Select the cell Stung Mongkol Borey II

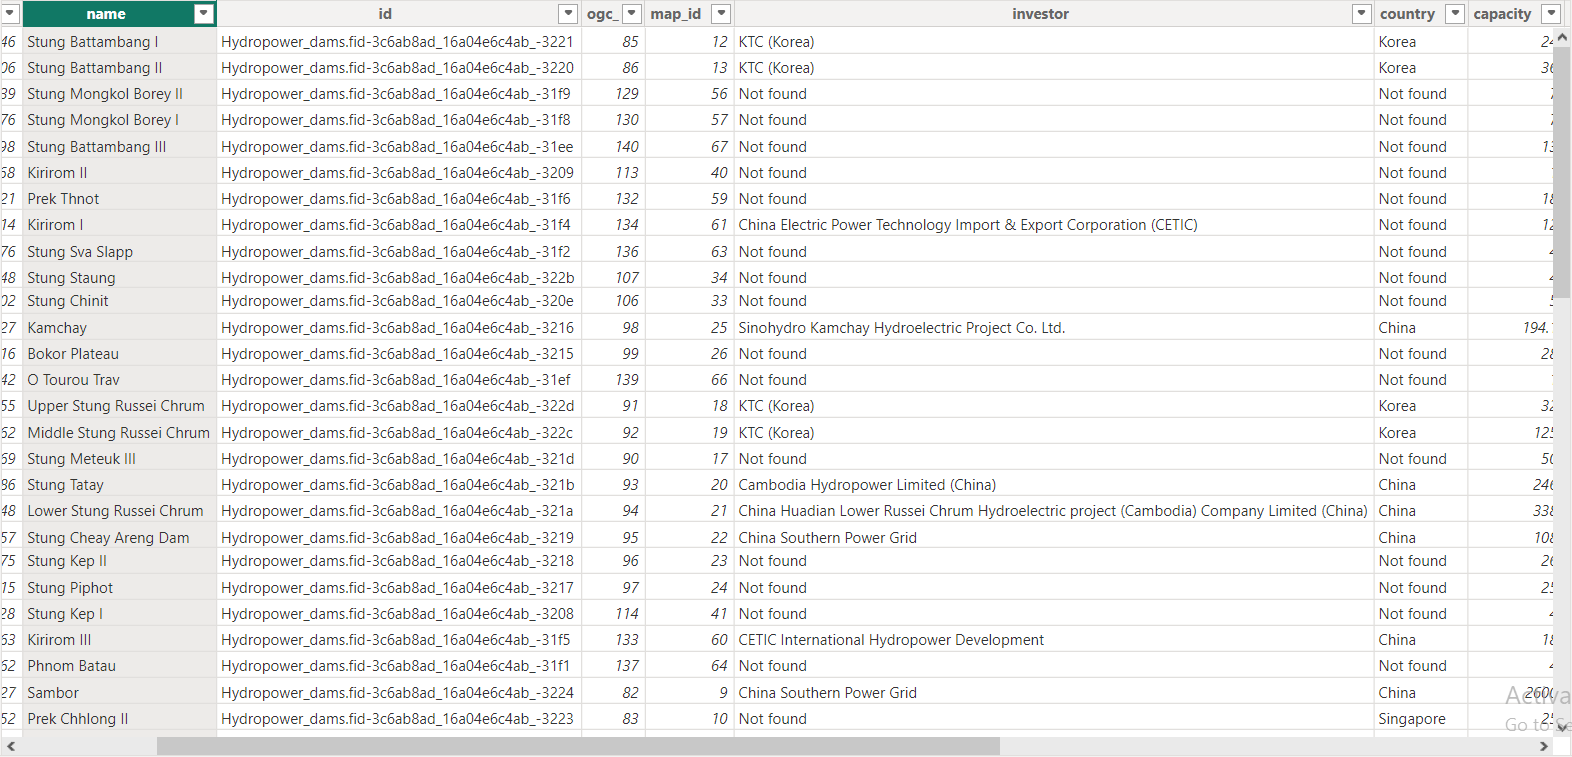coord(119,94)
